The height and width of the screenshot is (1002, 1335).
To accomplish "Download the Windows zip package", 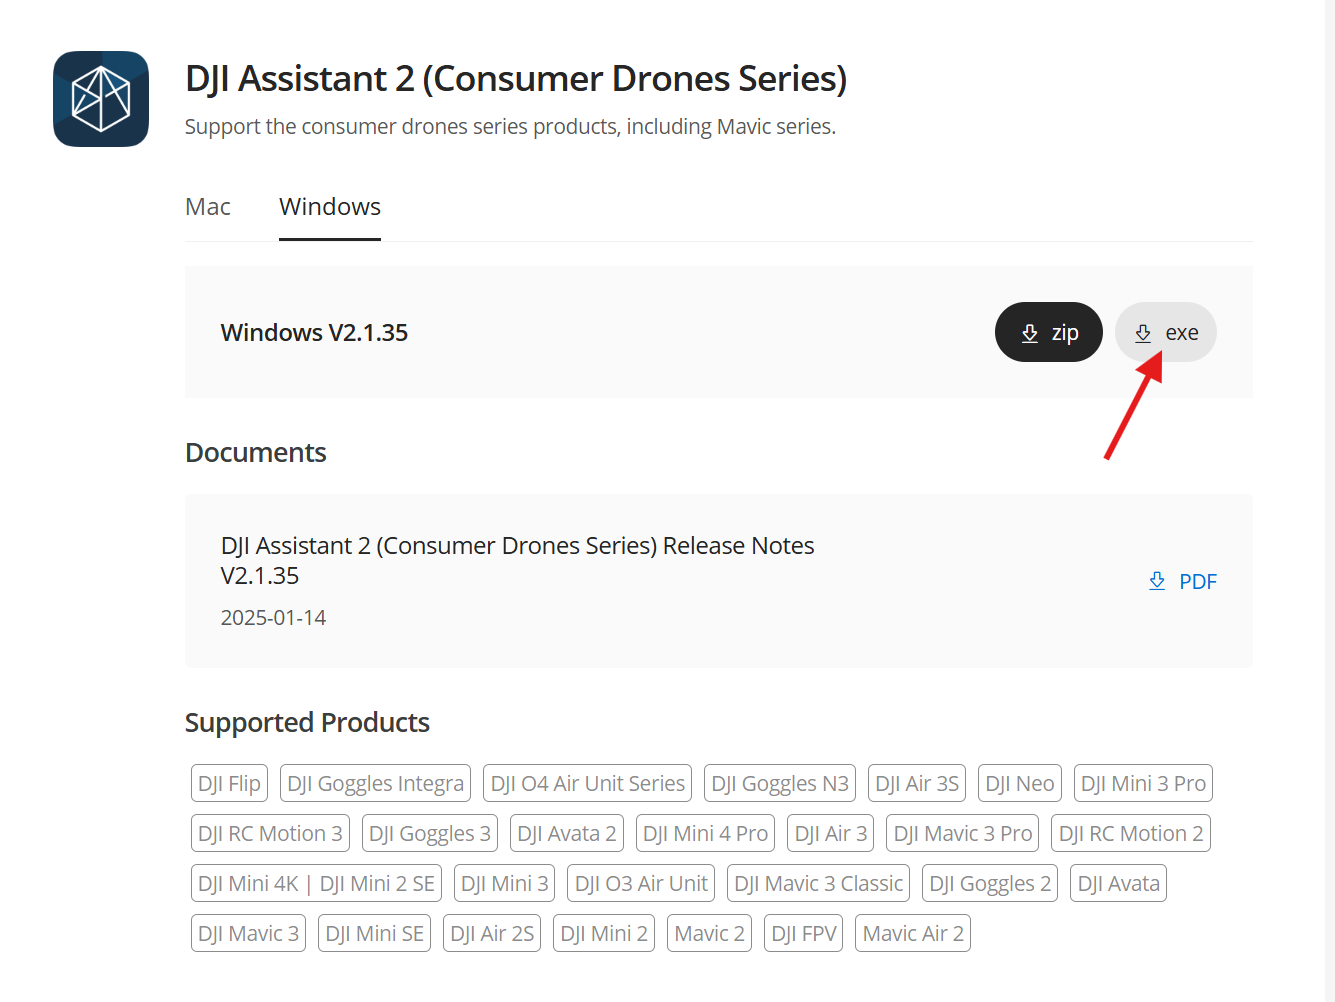I will [1048, 332].
